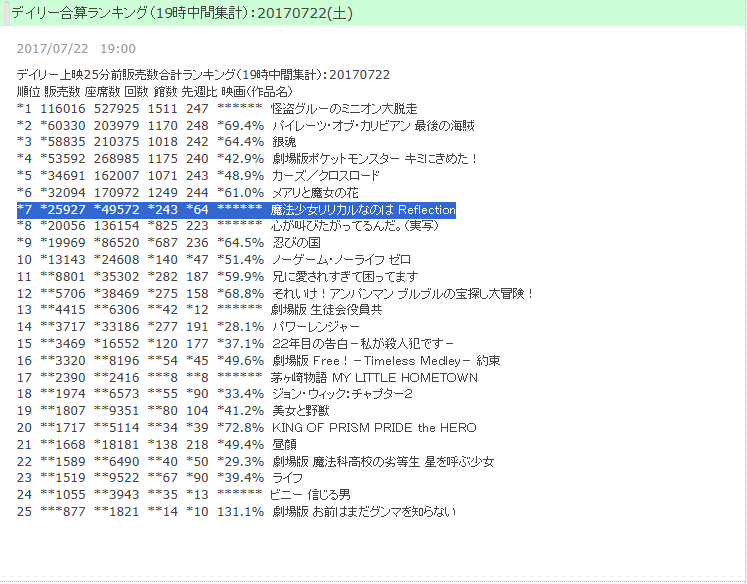
Task: Select sales value **1807
Action: 63,411
